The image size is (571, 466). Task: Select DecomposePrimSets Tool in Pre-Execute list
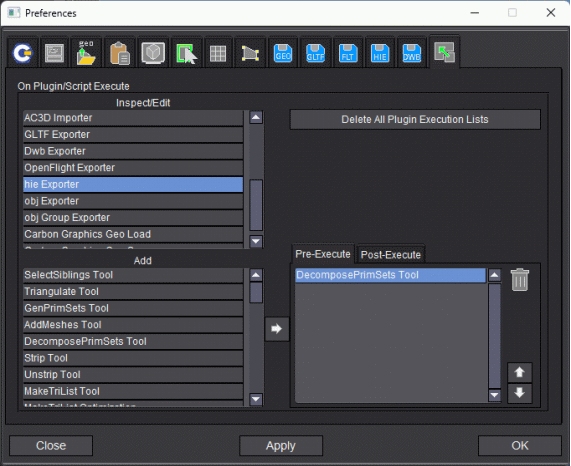tap(390, 275)
